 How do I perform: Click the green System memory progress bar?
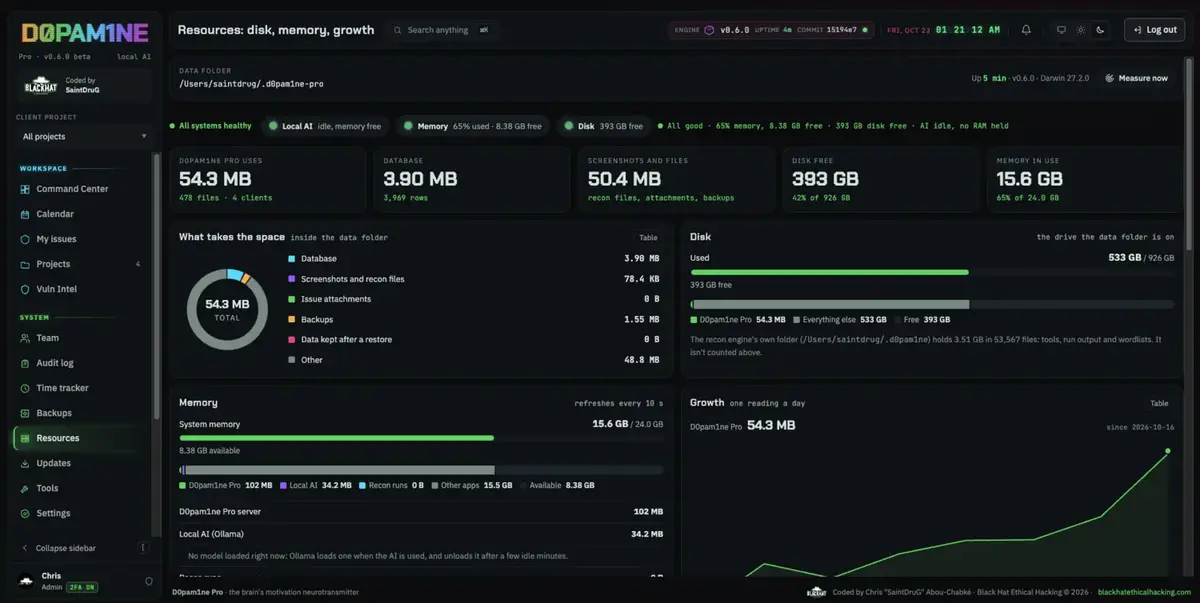click(336, 438)
